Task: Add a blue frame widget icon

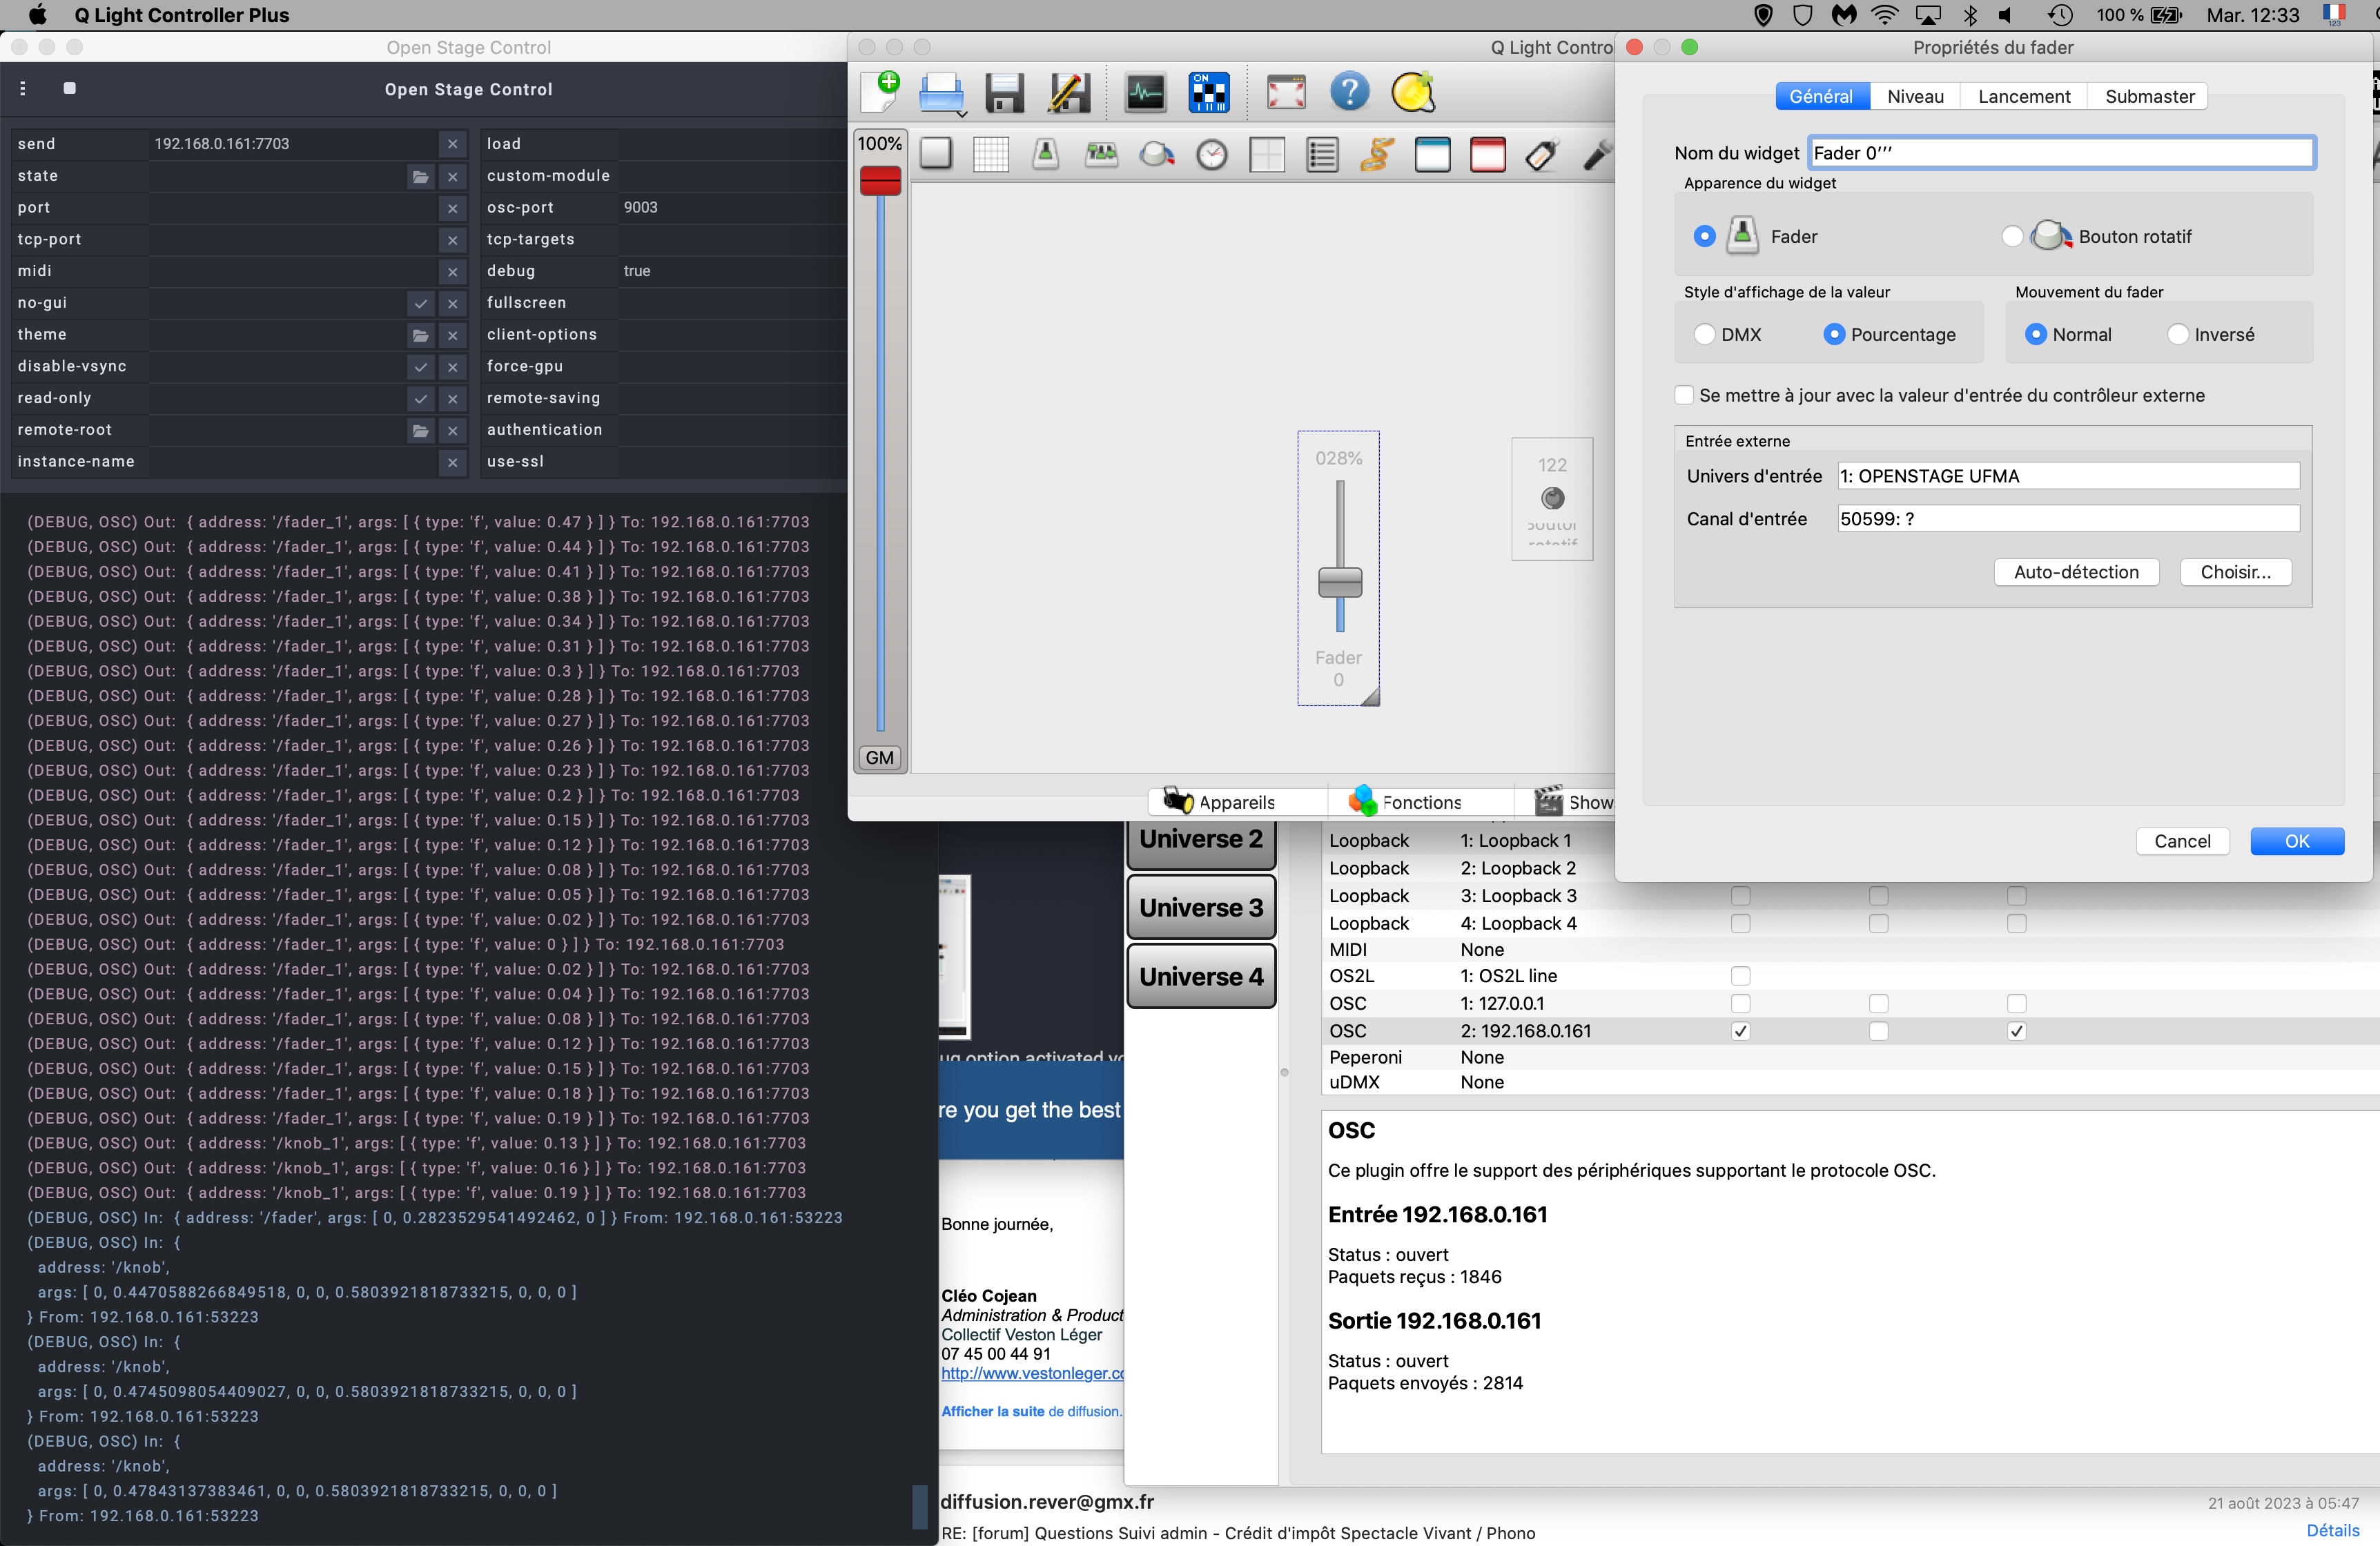Action: [x=1433, y=154]
